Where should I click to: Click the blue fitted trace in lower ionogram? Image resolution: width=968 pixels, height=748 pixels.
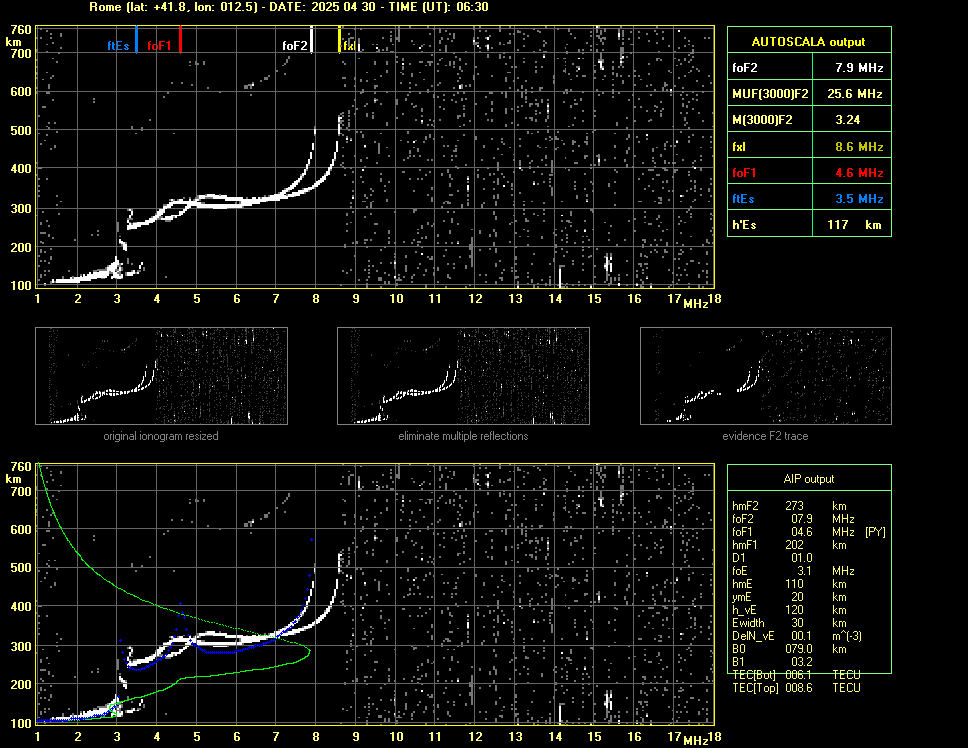pos(228,652)
